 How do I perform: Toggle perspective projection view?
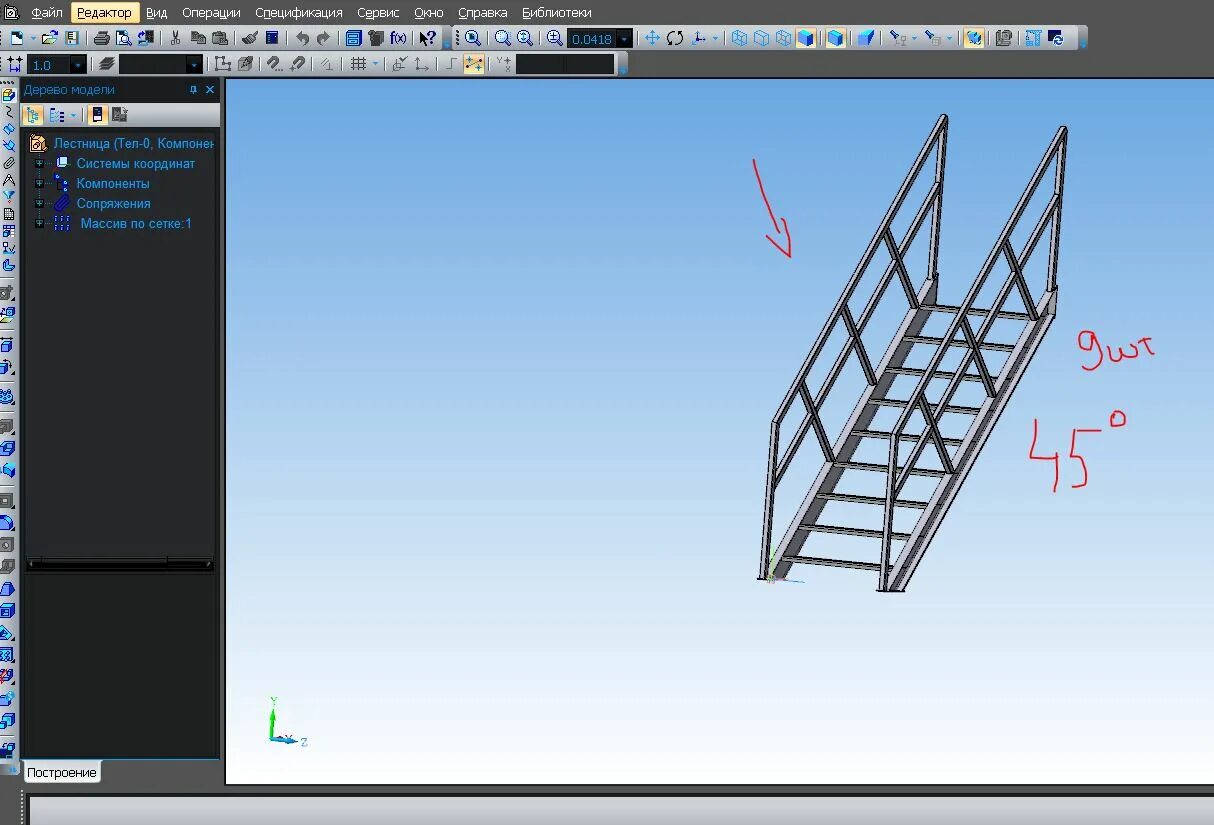point(866,38)
